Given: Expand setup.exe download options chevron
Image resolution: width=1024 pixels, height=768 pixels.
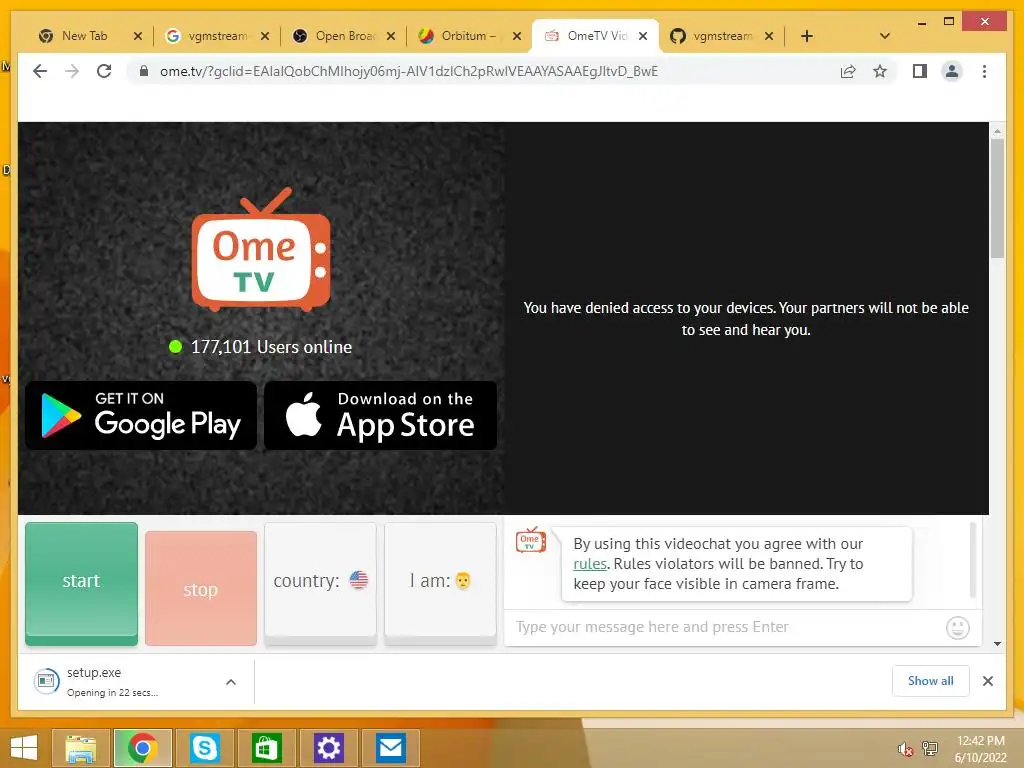Looking at the screenshot, I should tap(231, 682).
